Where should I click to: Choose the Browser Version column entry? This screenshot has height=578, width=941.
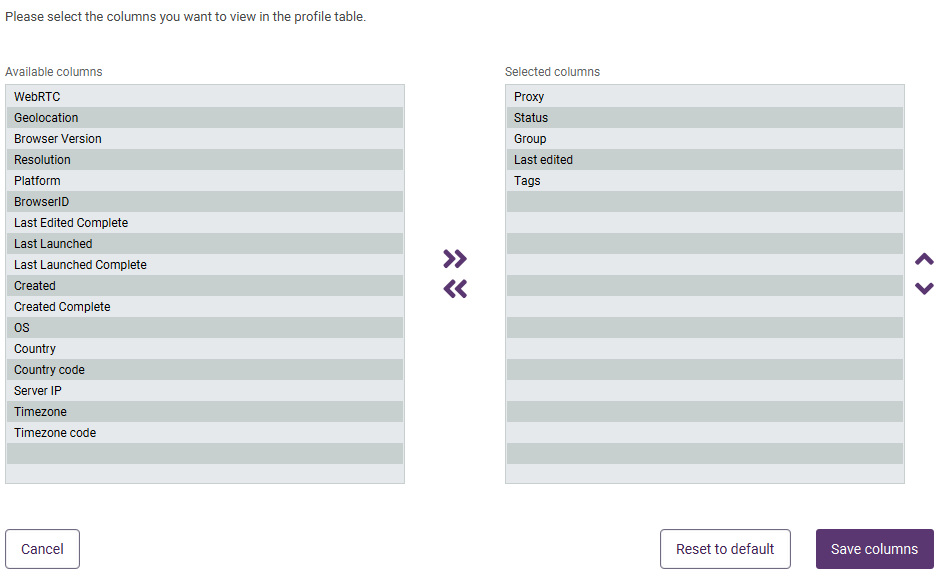(x=205, y=139)
